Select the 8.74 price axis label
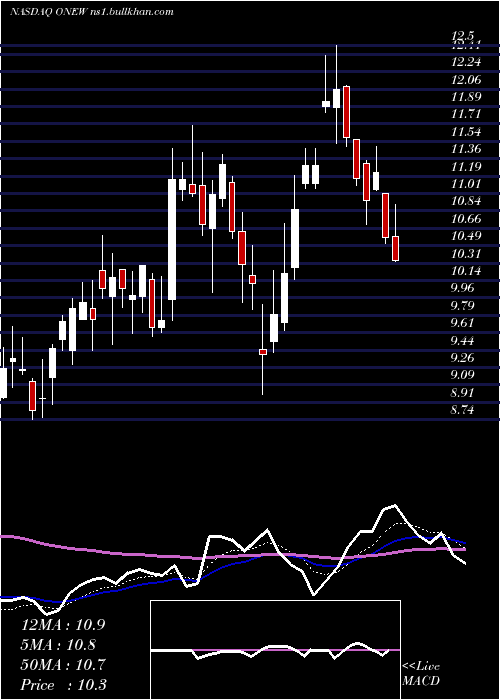Image resolution: width=500 pixels, height=700 pixels. 462,409
